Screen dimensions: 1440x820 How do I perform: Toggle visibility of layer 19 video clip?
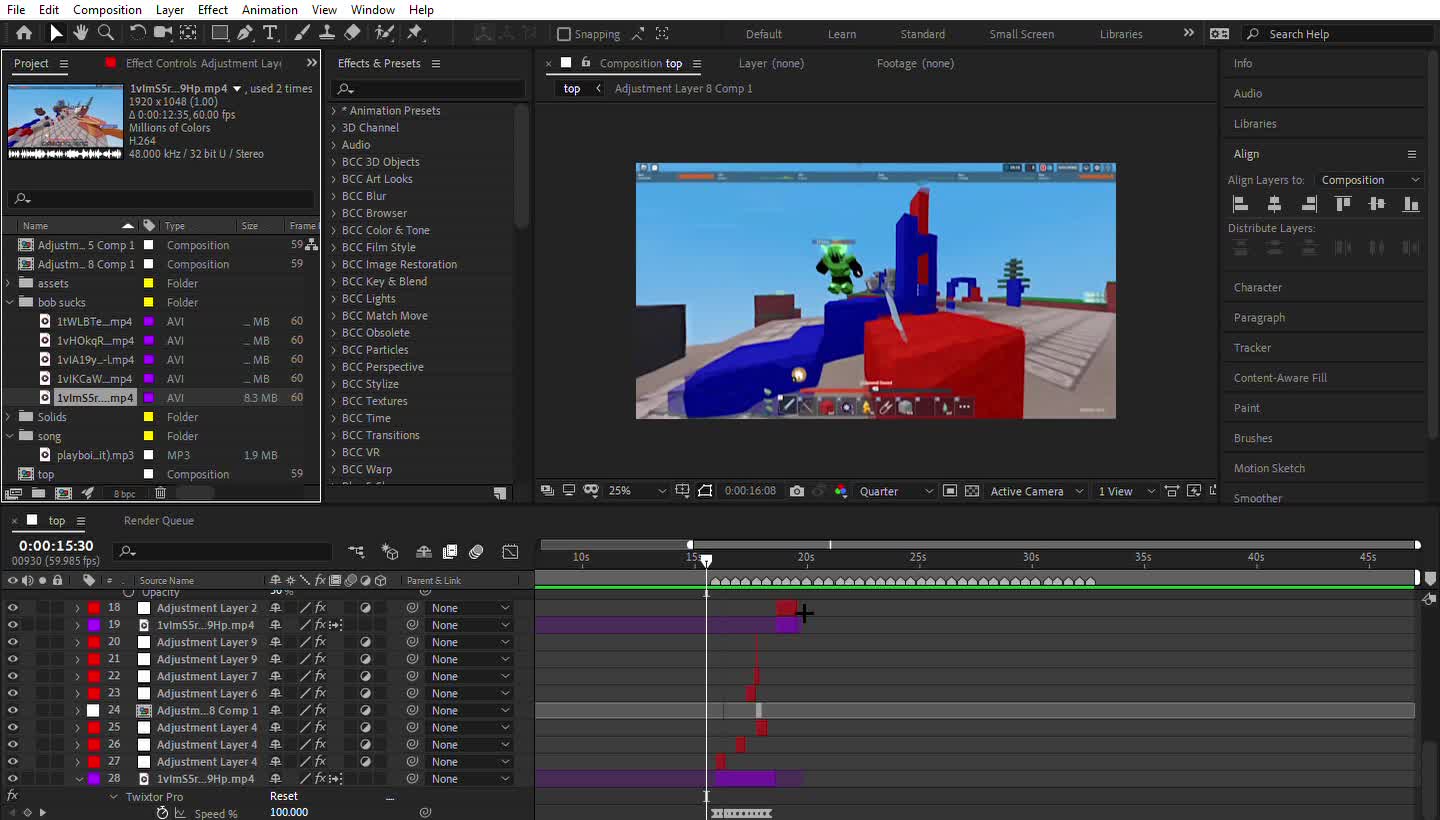click(12, 625)
